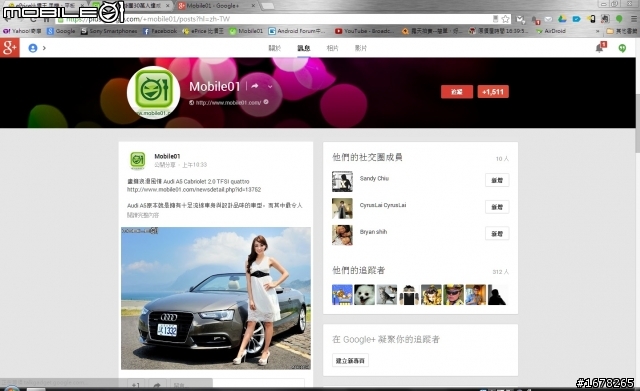The image size is (640, 391).
Task: Open the Sandy Chiu name link
Action: tap(374, 178)
